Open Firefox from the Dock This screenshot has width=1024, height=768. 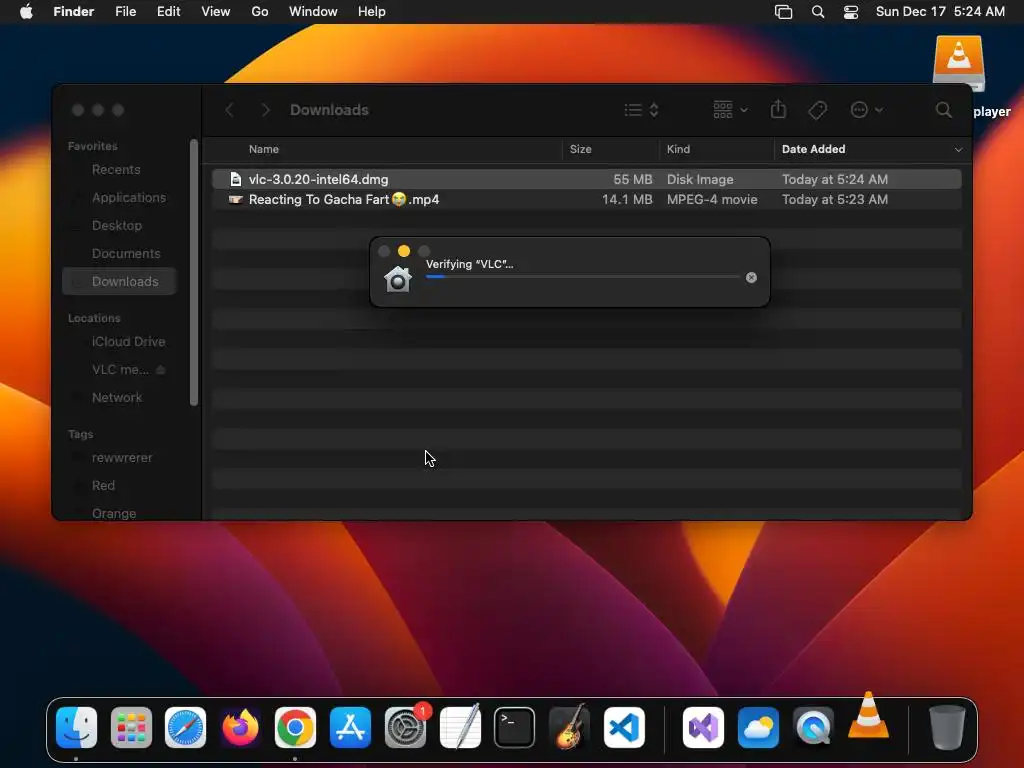(240, 728)
